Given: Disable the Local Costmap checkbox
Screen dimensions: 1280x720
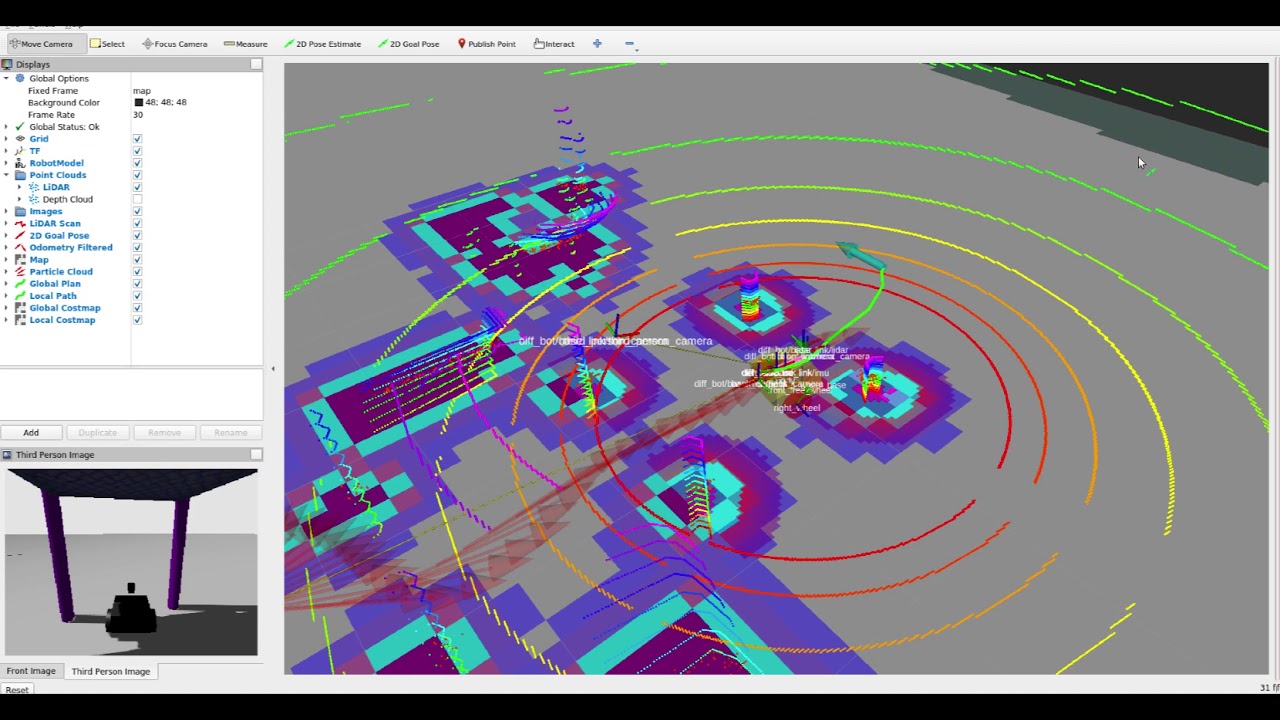Looking at the screenshot, I should point(137,320).
